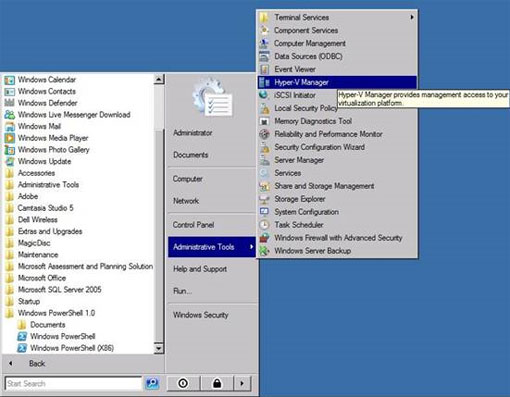Viewport: 510px width, 397px height.
Task: Click the lock computer button
Action: (217, 383)
